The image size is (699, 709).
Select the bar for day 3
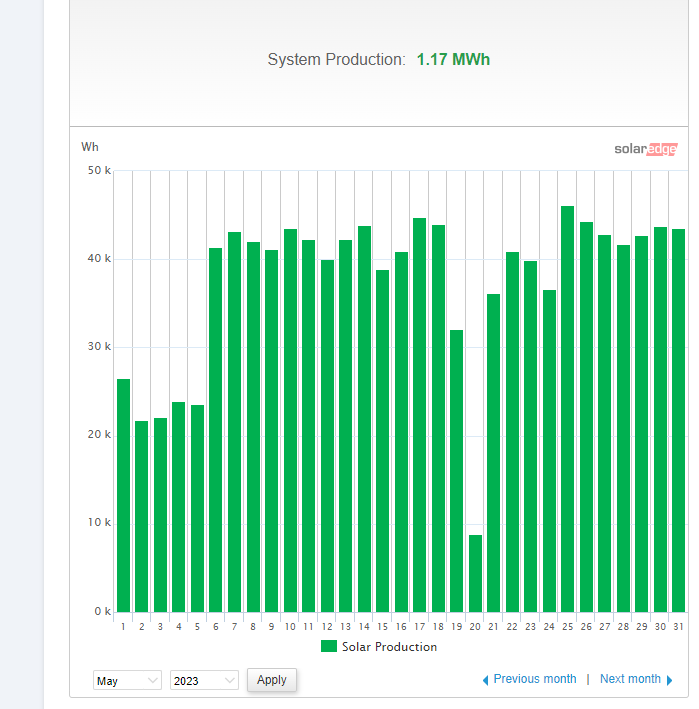[161, 515]
